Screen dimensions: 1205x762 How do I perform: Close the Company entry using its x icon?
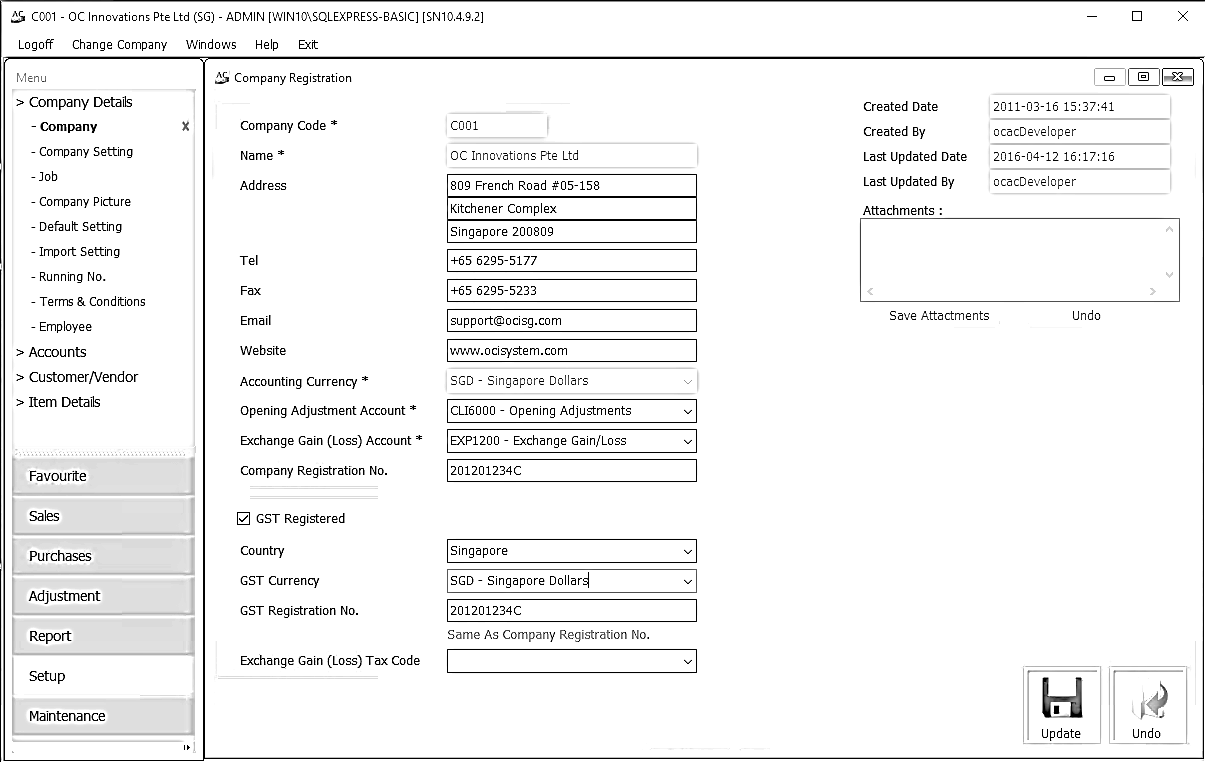coord(185,126)
